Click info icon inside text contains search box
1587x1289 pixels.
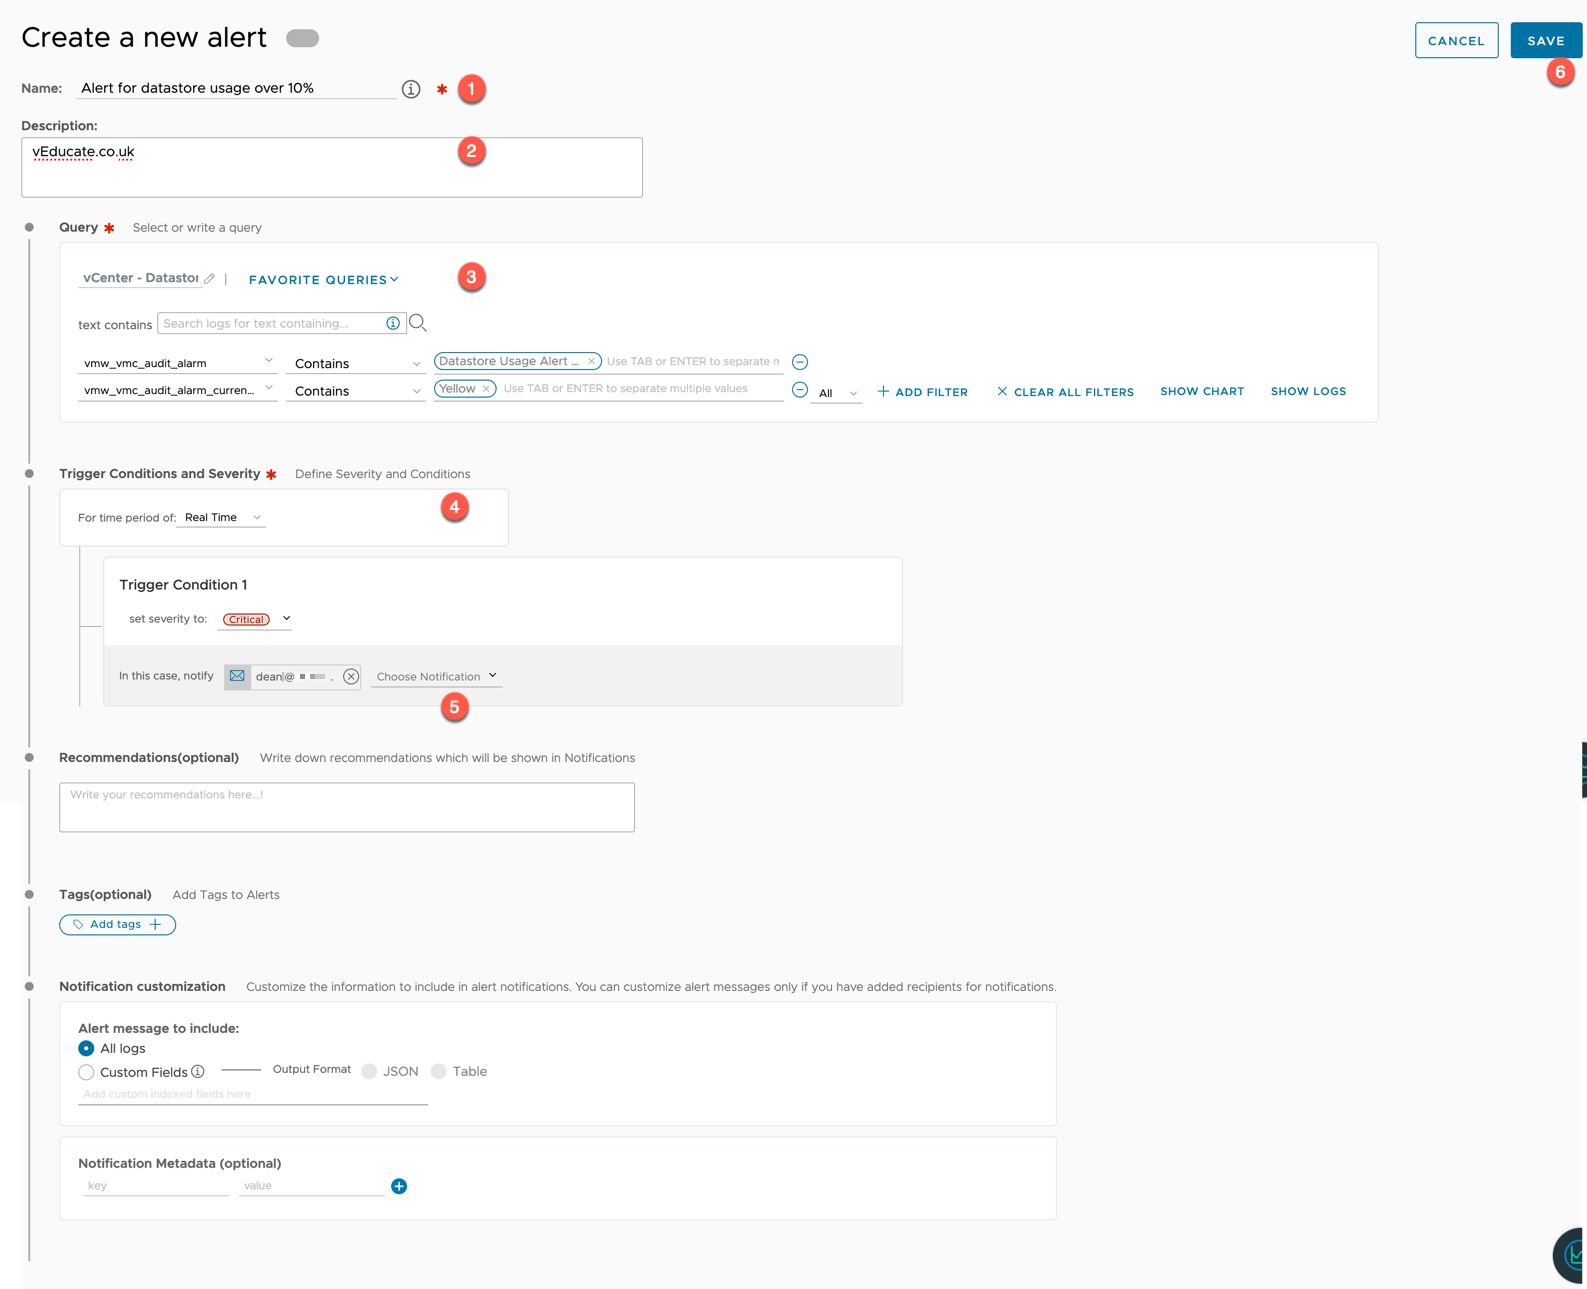(x=393, y=323)
